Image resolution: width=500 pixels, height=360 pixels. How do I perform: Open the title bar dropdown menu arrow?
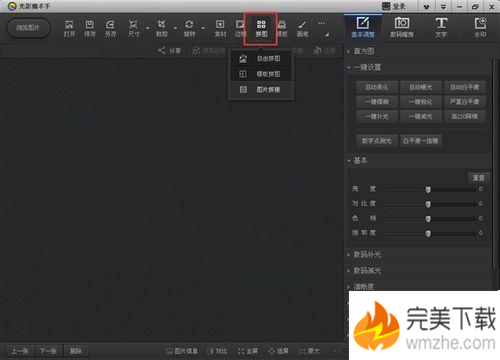point(443,7)
